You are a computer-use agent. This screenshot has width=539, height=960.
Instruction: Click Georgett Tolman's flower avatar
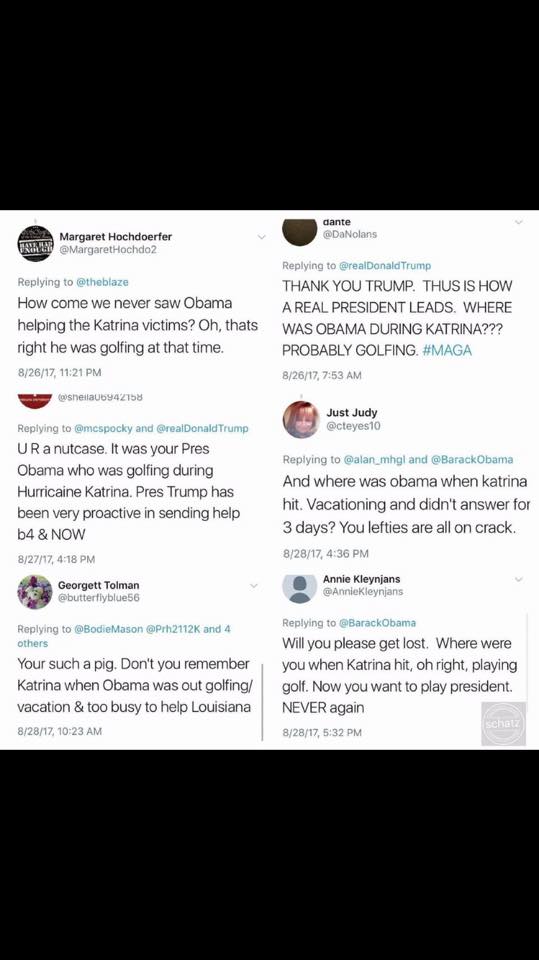[x=35, y=592]
